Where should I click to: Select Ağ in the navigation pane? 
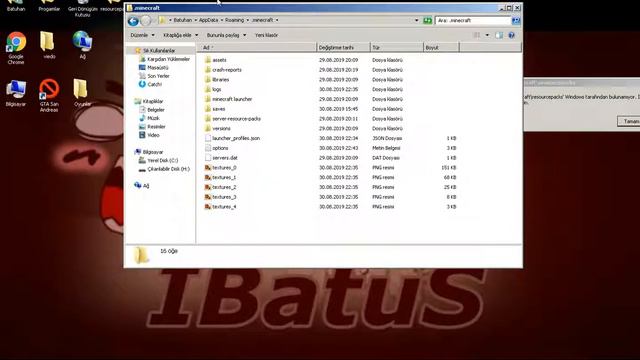(146, 186)
